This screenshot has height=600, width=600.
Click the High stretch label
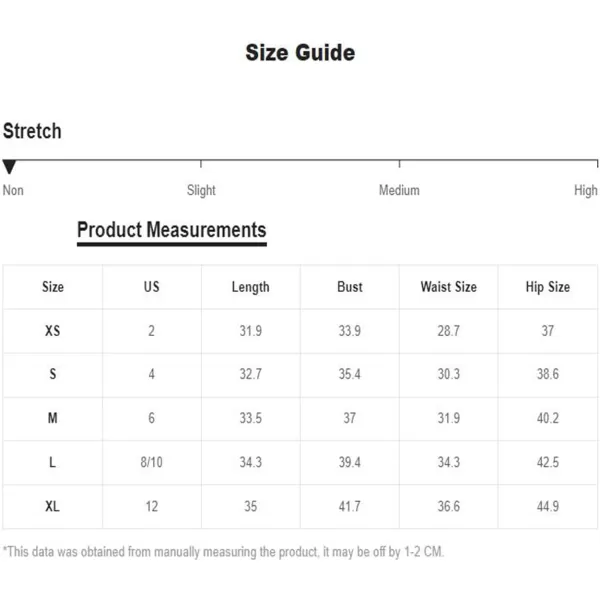click(586, 190)
